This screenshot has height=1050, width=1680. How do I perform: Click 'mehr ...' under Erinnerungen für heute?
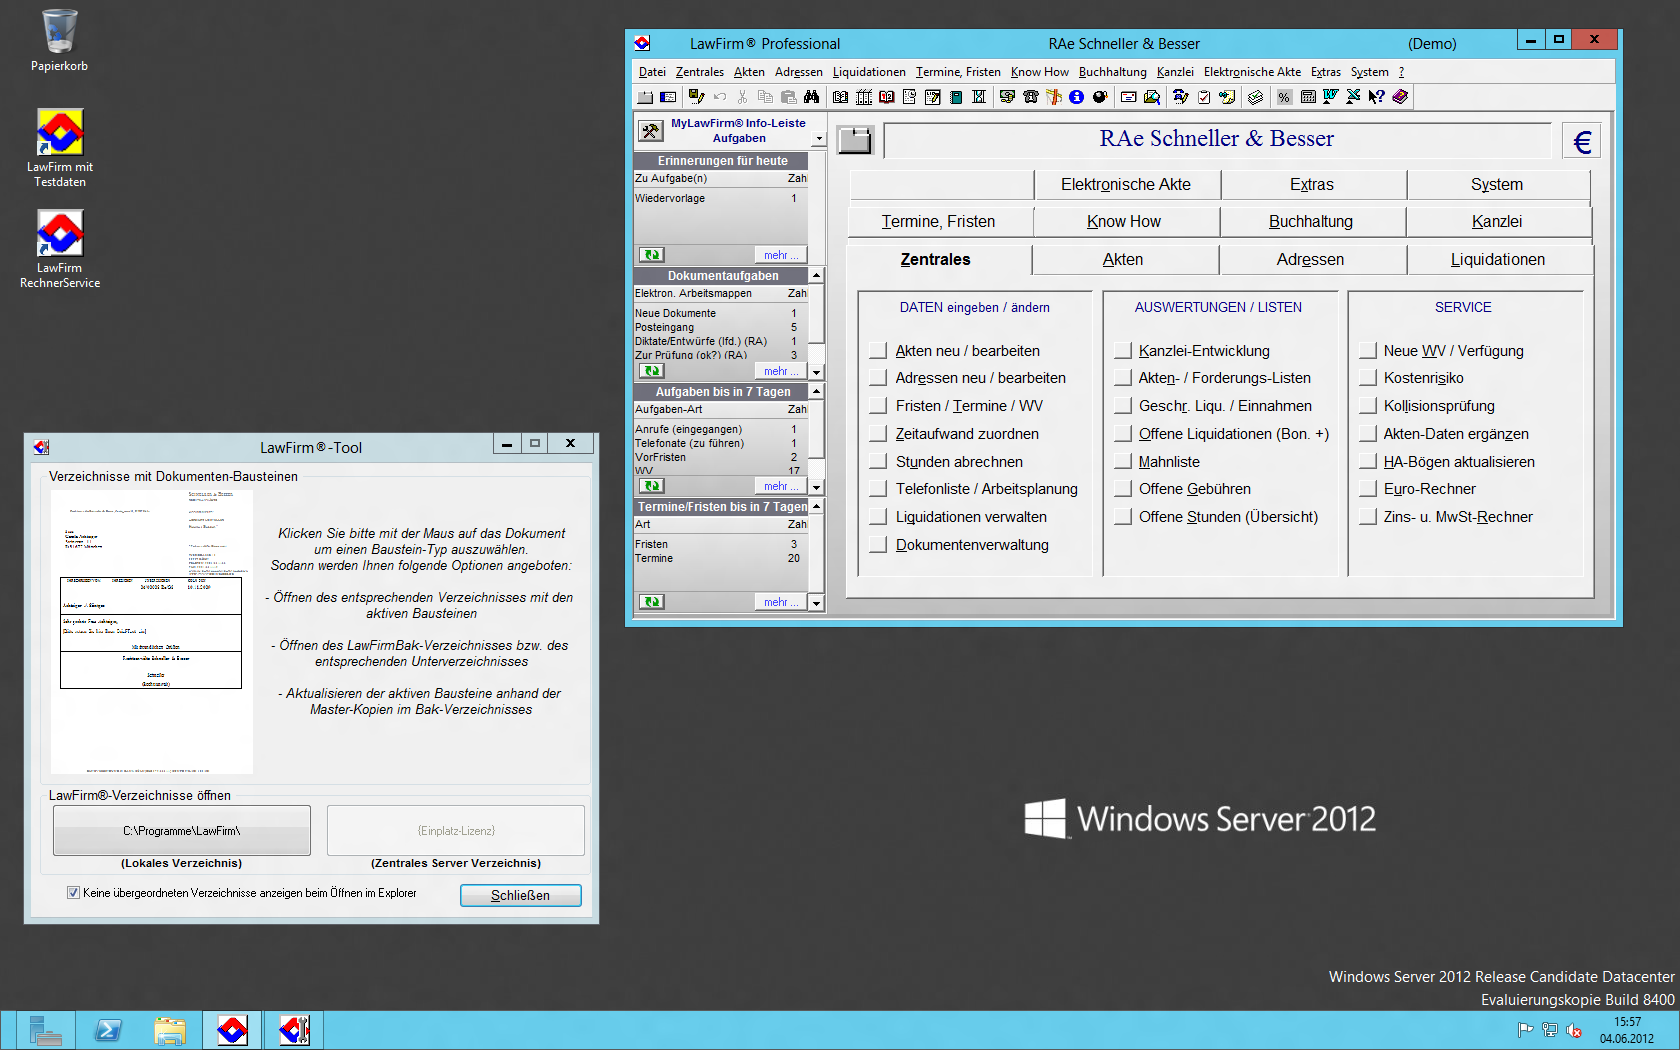[780, 255]
